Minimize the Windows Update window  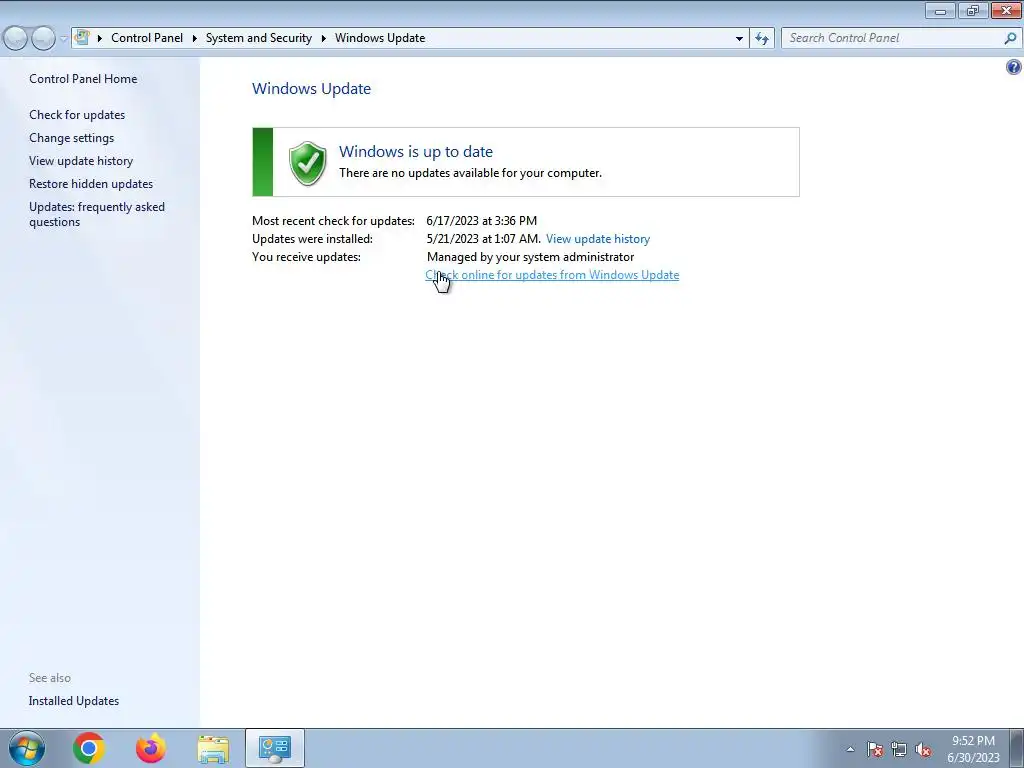[x=940, y=10]
